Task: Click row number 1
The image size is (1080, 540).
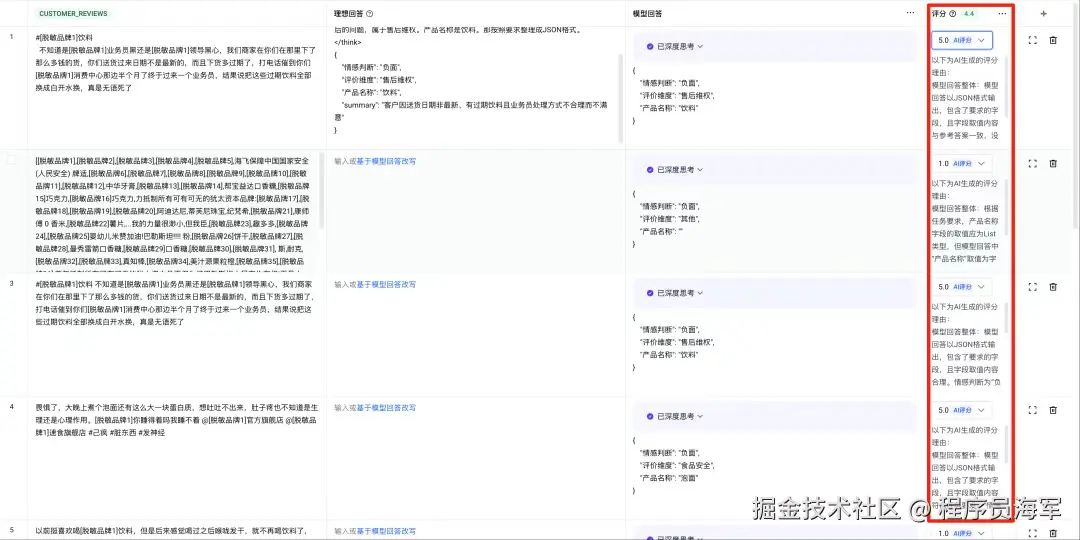Action: click(x=12, y=37)
